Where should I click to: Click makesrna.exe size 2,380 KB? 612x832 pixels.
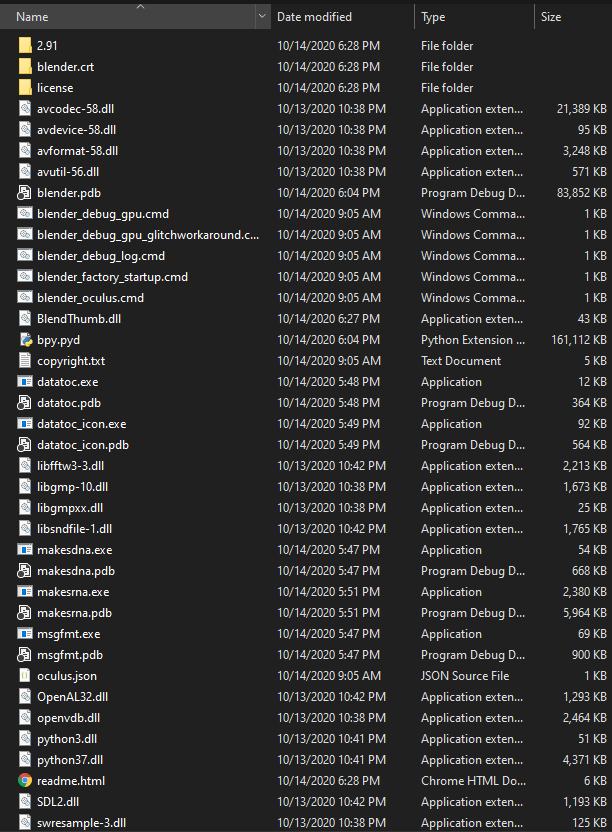pos(585,592)
